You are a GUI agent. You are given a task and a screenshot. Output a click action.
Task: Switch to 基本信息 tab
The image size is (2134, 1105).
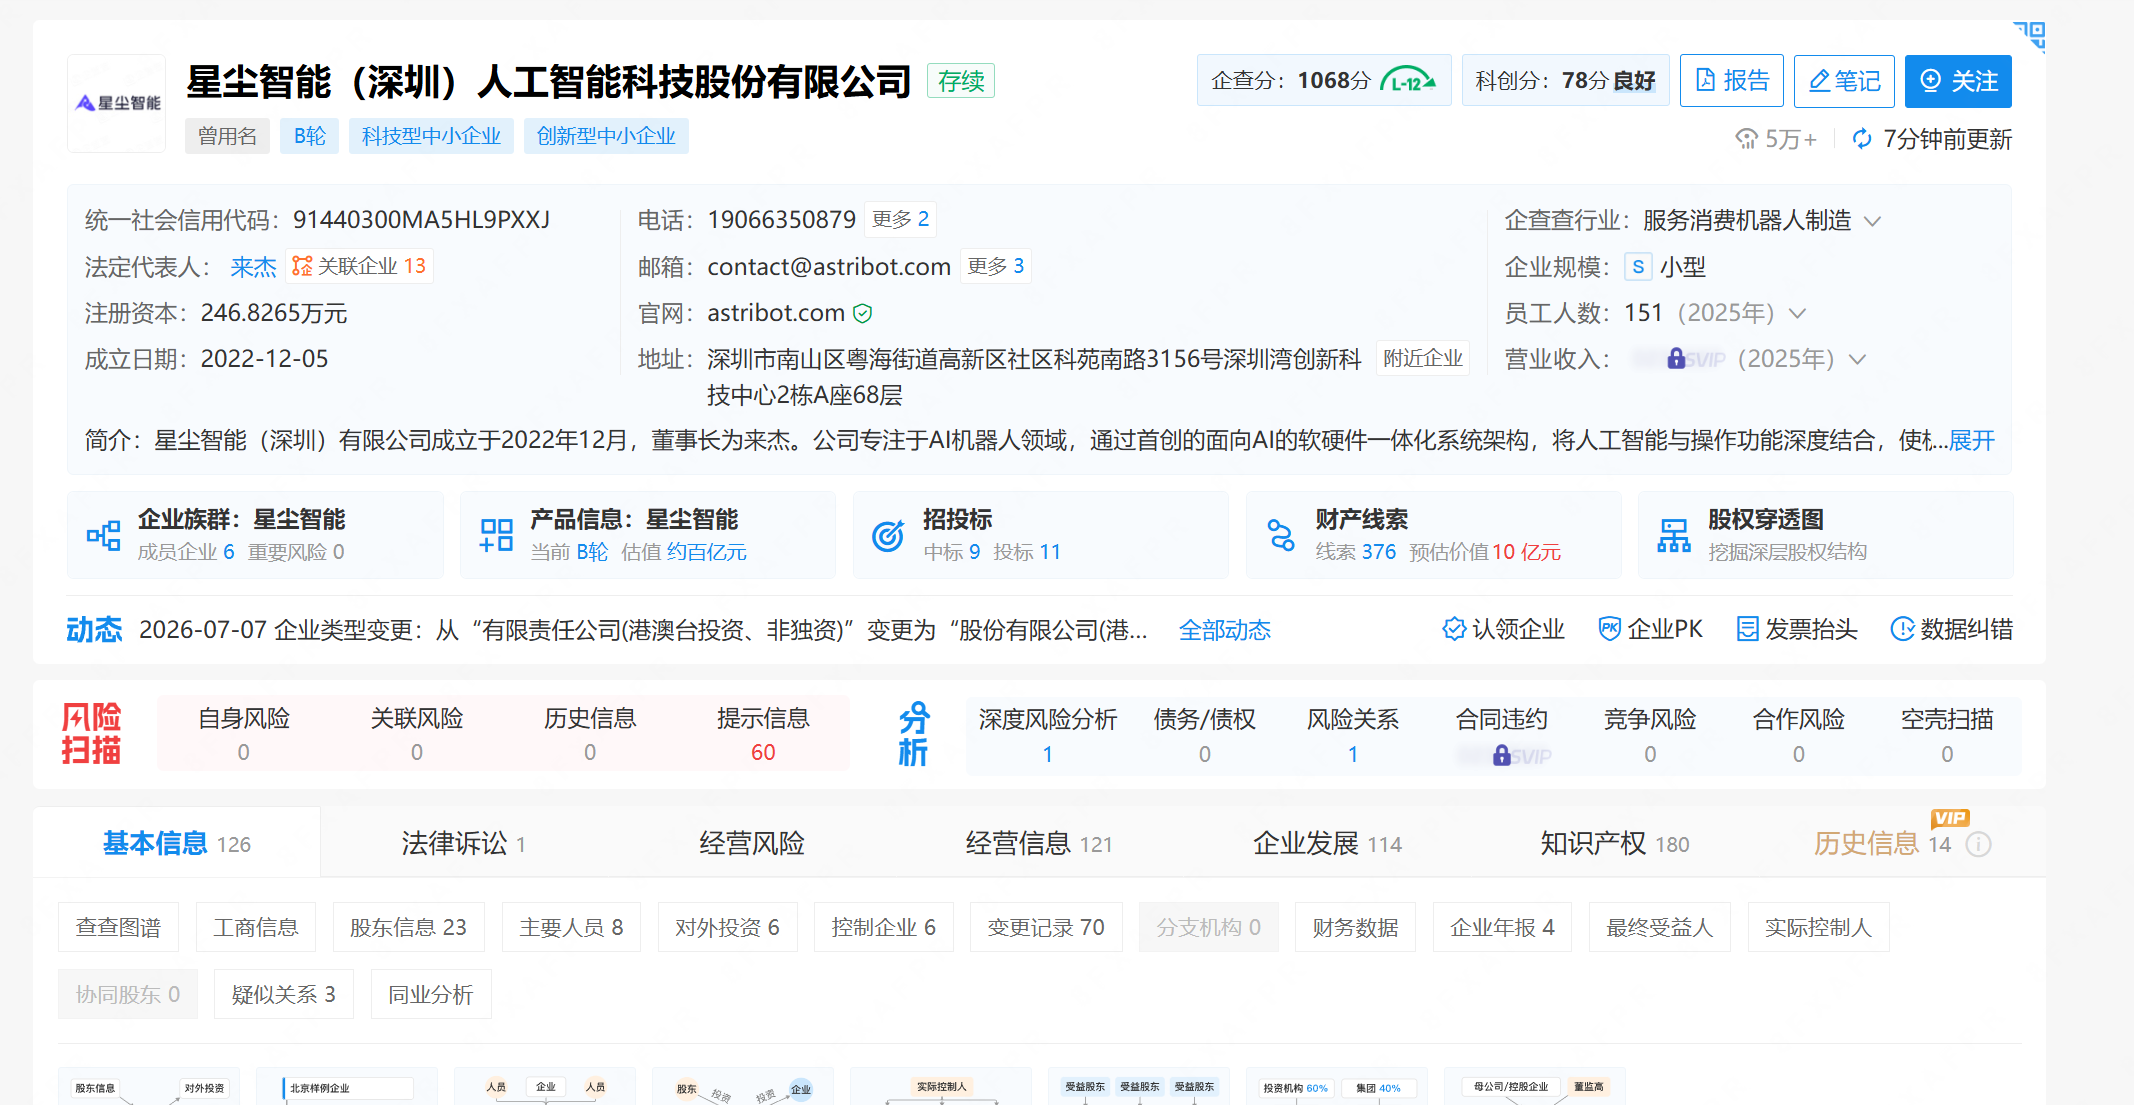pos(177,843)
